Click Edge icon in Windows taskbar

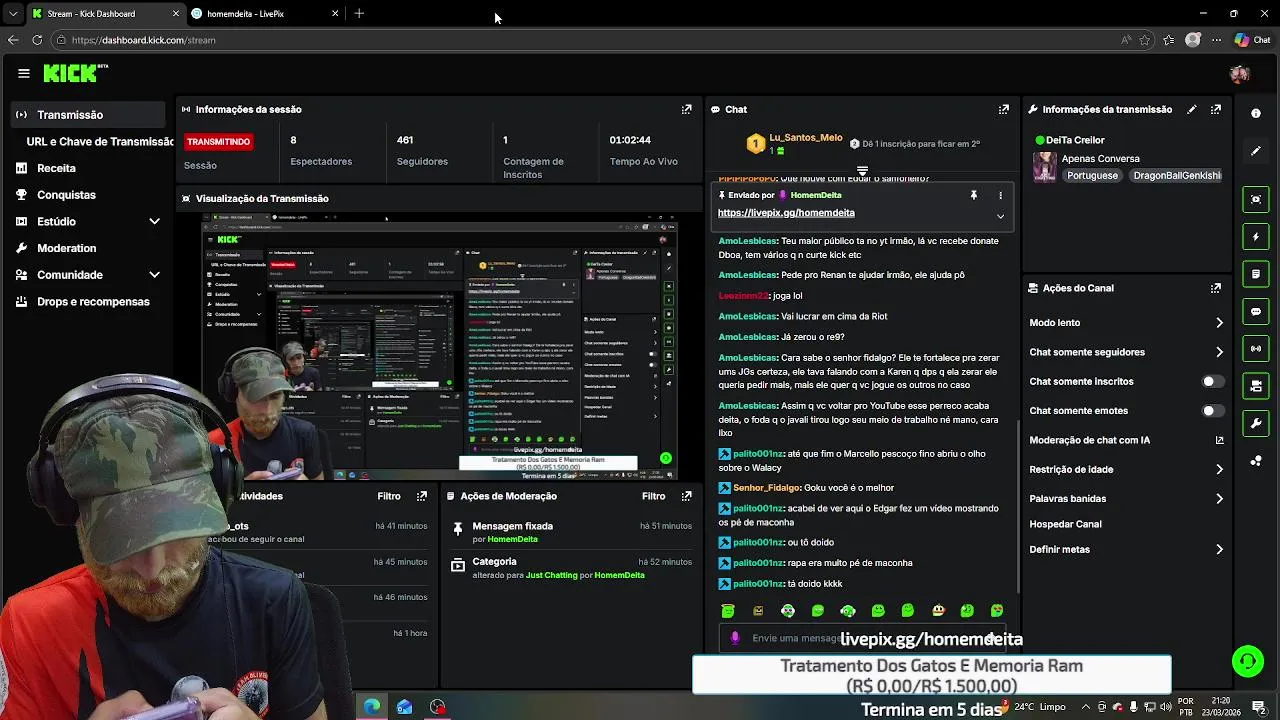372,707
